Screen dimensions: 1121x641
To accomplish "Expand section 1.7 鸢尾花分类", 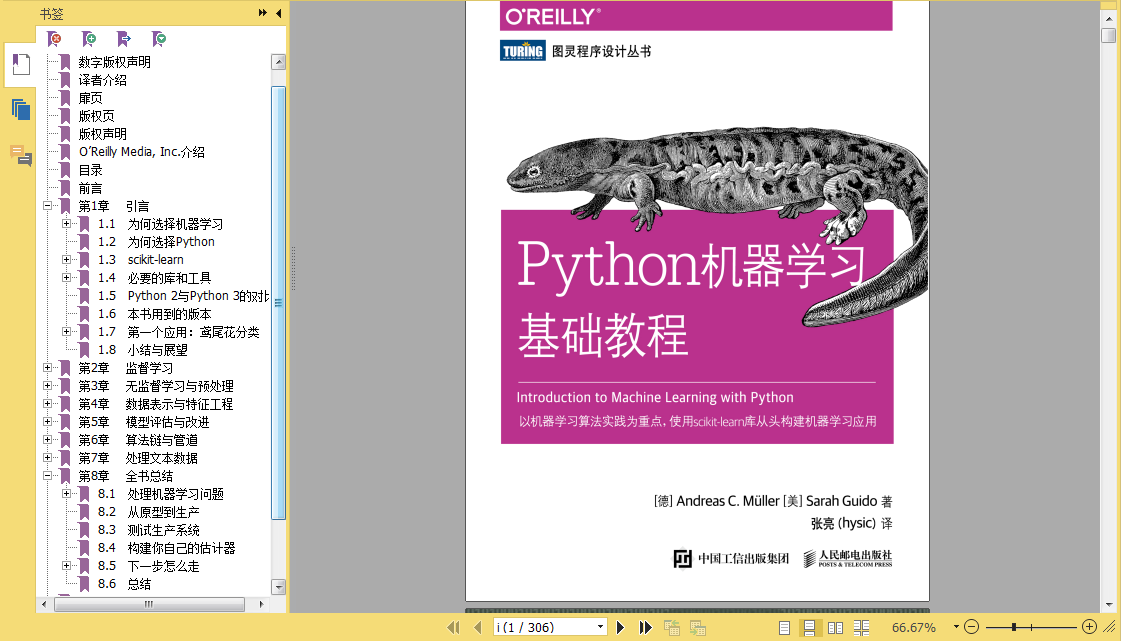I will coord(66,332).
